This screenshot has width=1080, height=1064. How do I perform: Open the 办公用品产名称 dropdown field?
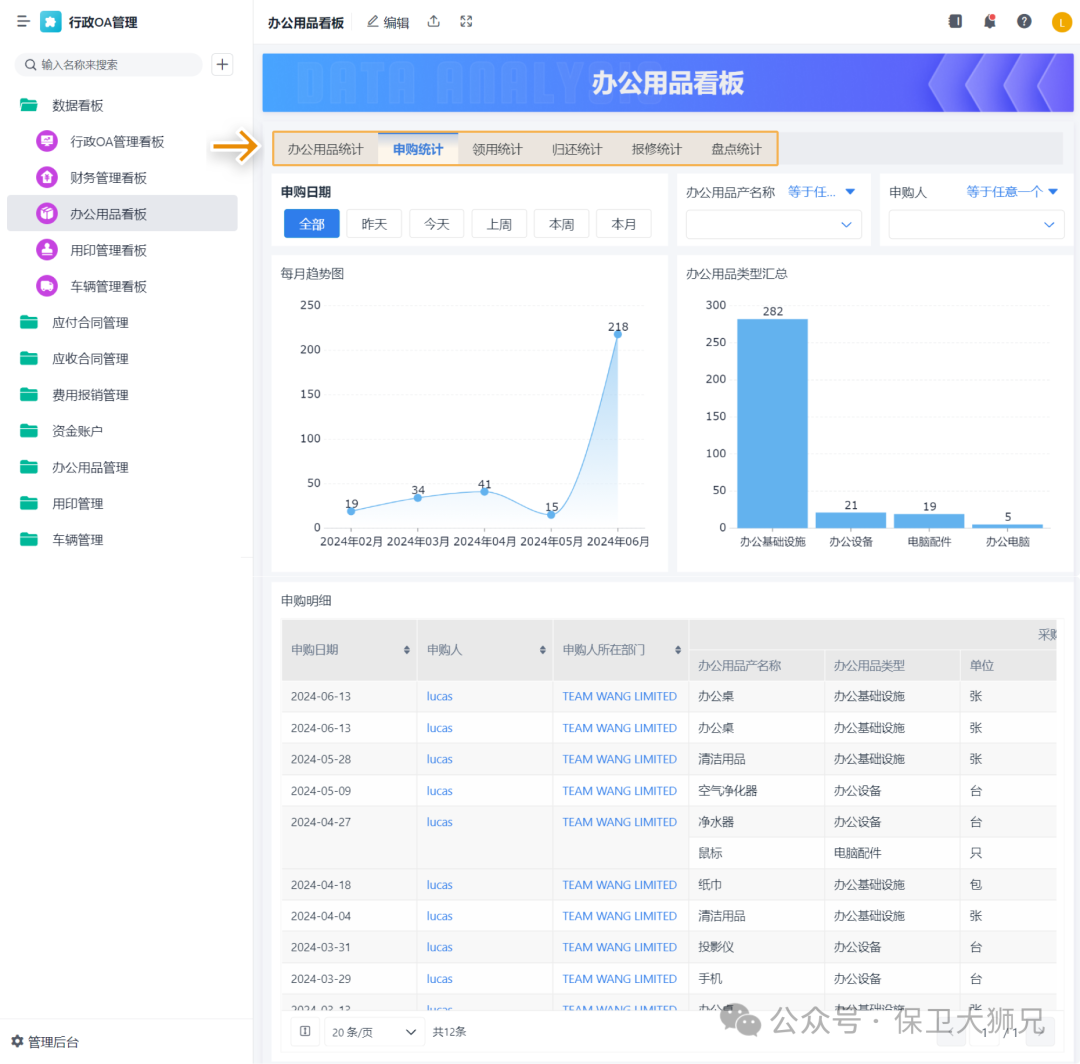[773, 225]
